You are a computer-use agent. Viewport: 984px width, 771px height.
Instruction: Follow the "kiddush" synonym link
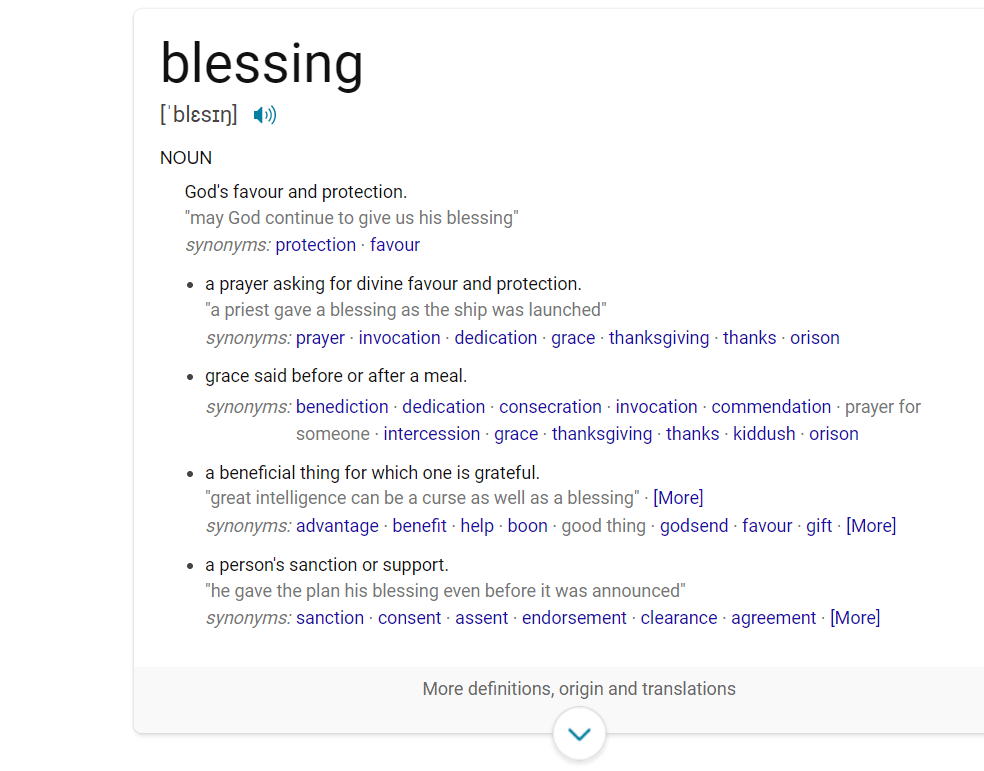point(764,434)
